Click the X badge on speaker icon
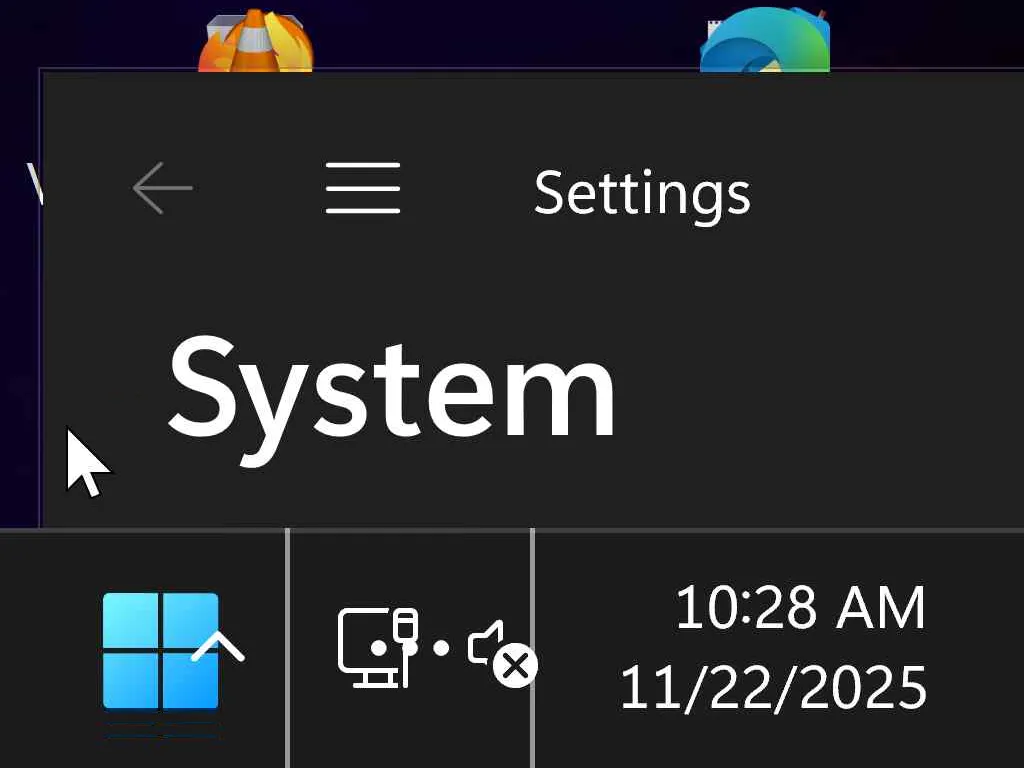This screenshot has height=768, width=1024. (516, 666)
